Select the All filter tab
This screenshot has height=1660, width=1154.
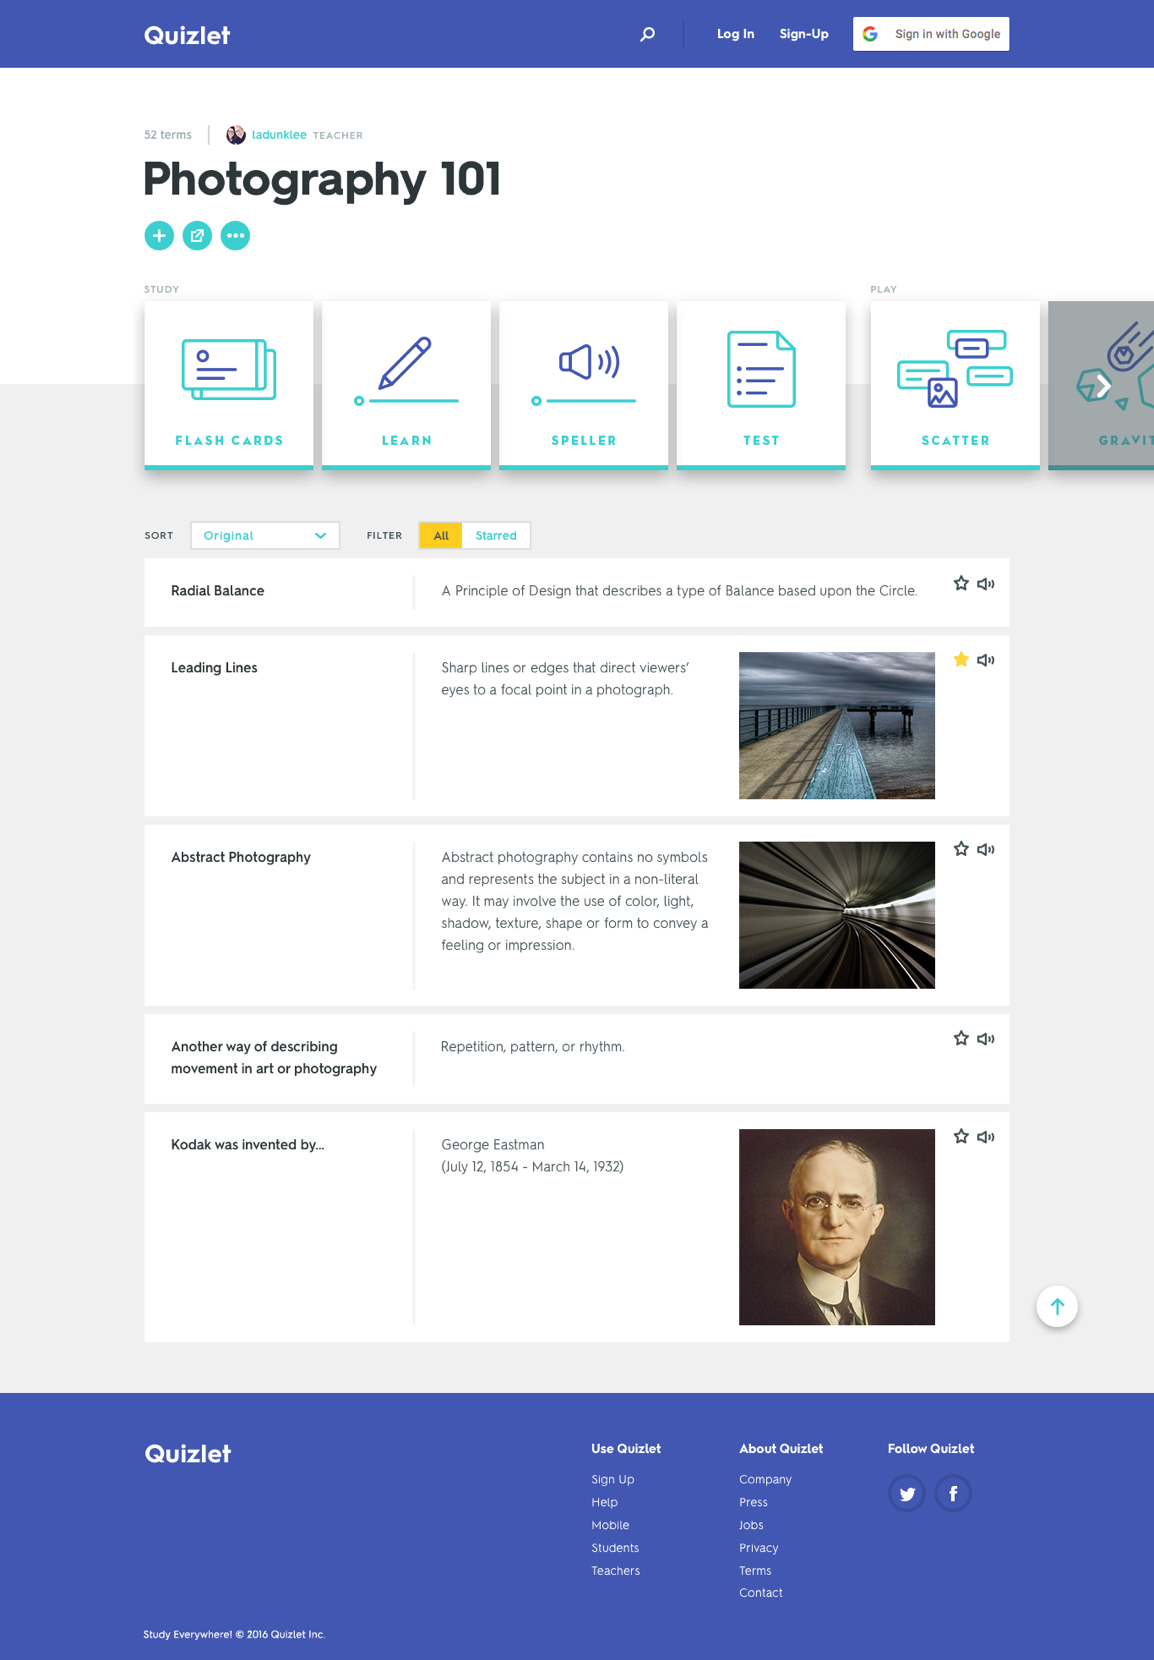pos(441,536)
